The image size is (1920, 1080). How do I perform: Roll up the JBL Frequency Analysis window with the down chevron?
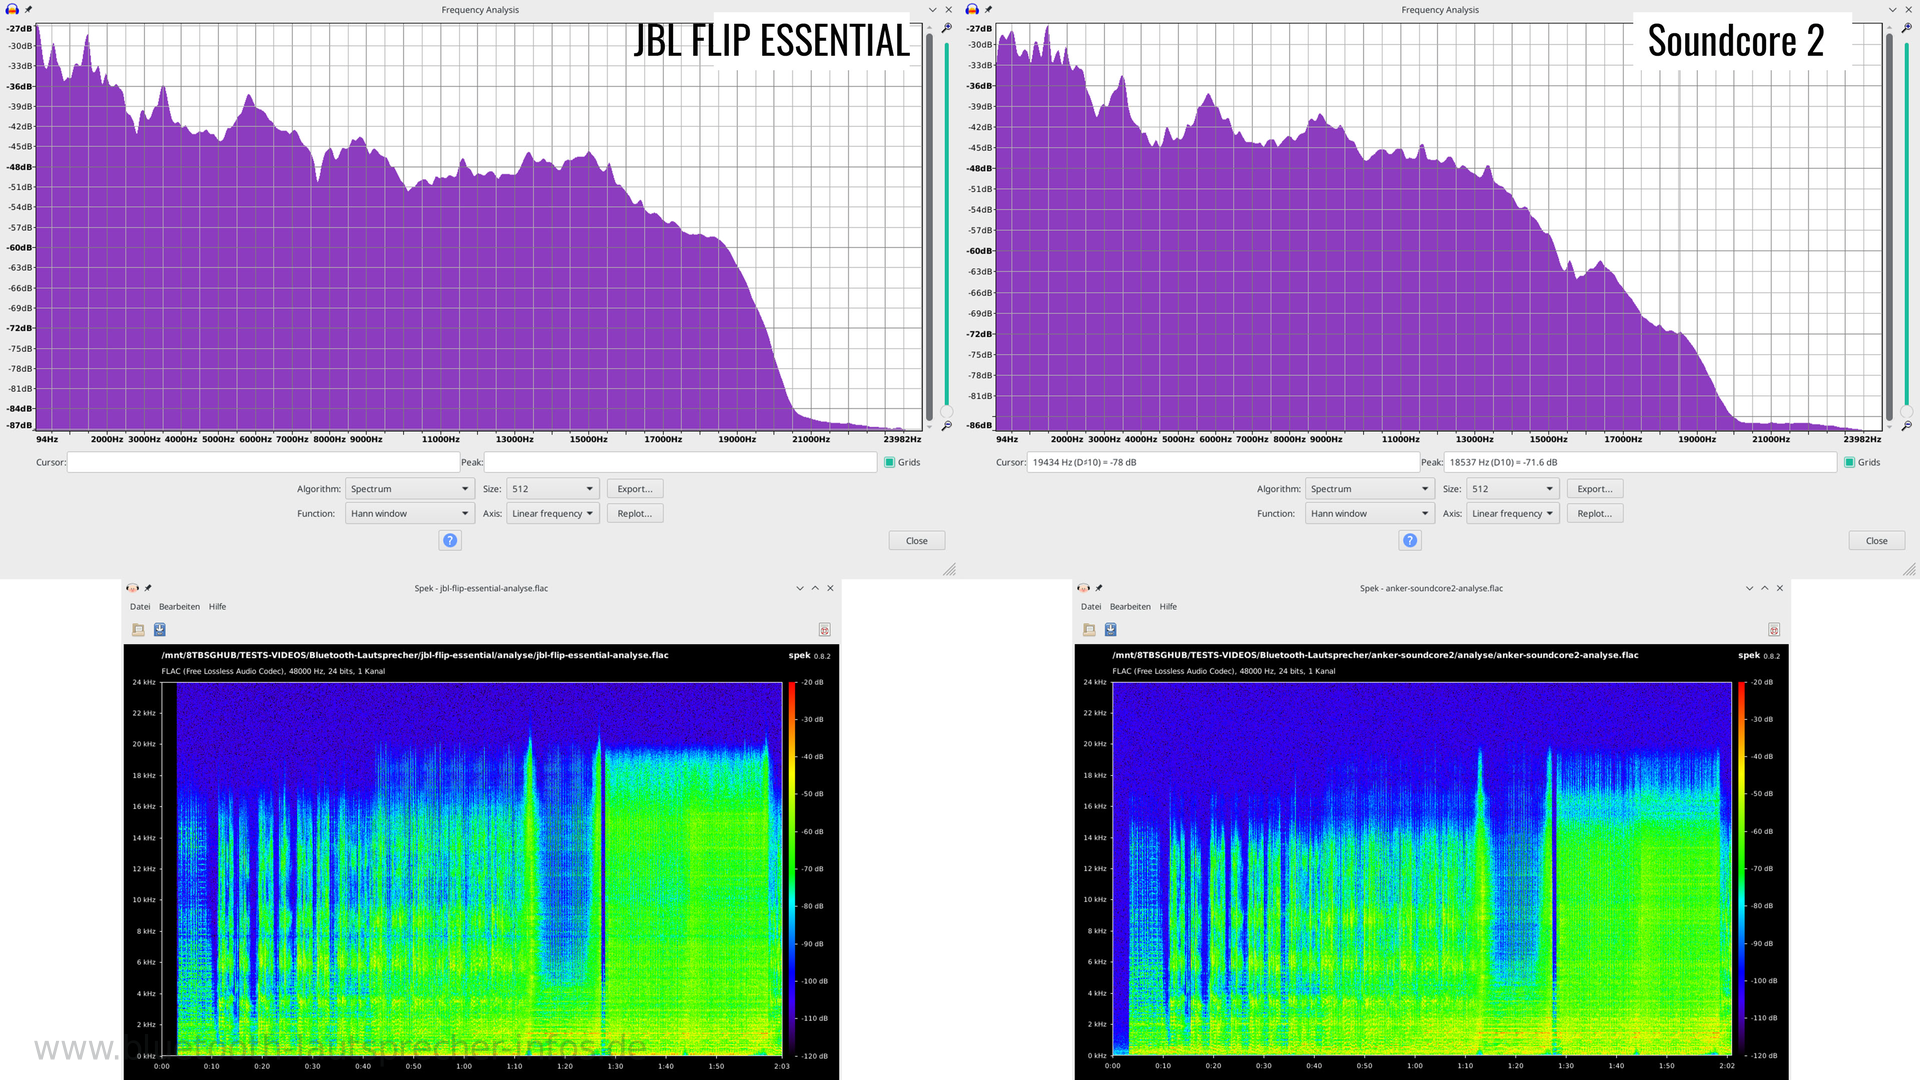(933, 9)
